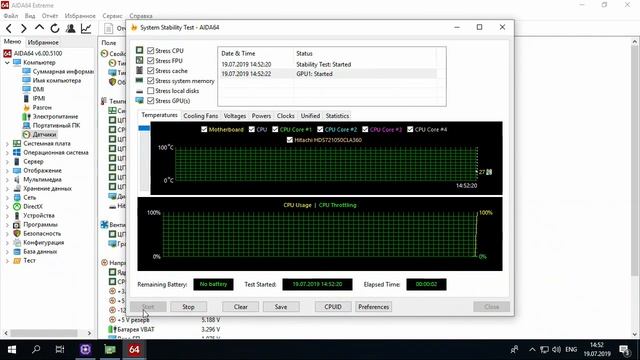Expand the Мультимедиа tree node
The width and height of the screenshot is (640, 360).
(7, 180)
